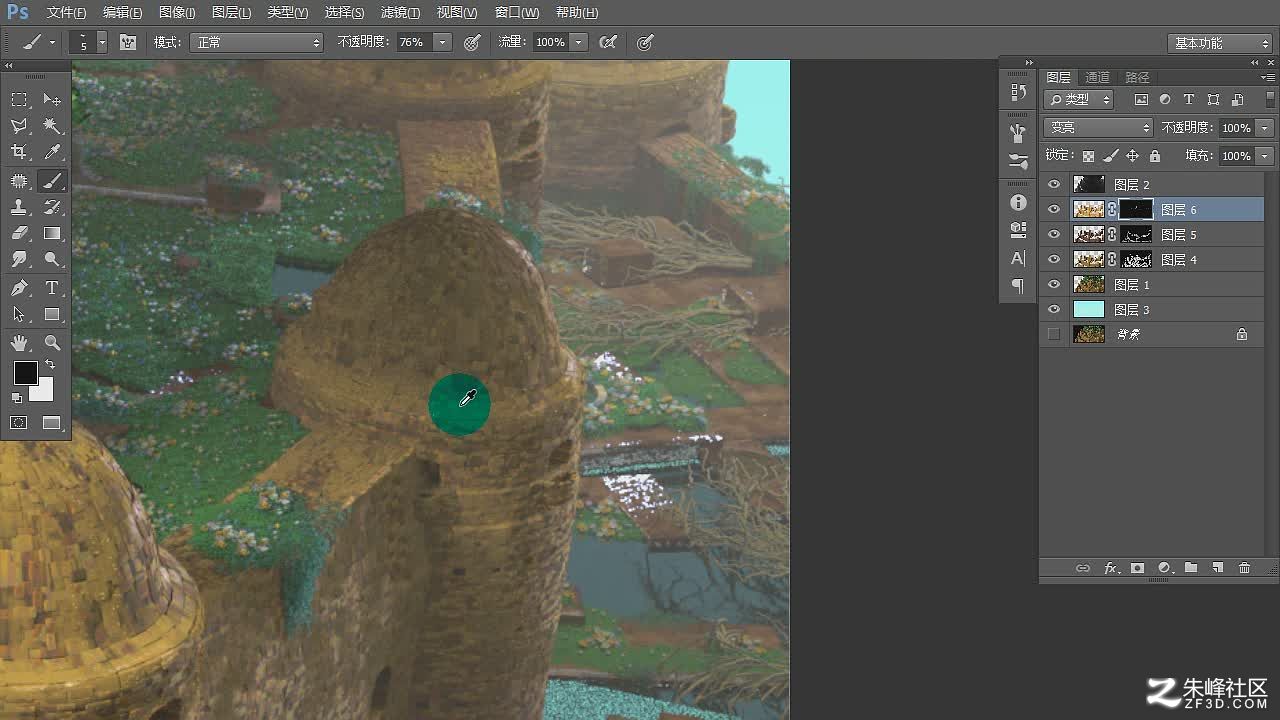
Task: Enable airbrush-style build-up
Action: [607, 42]
